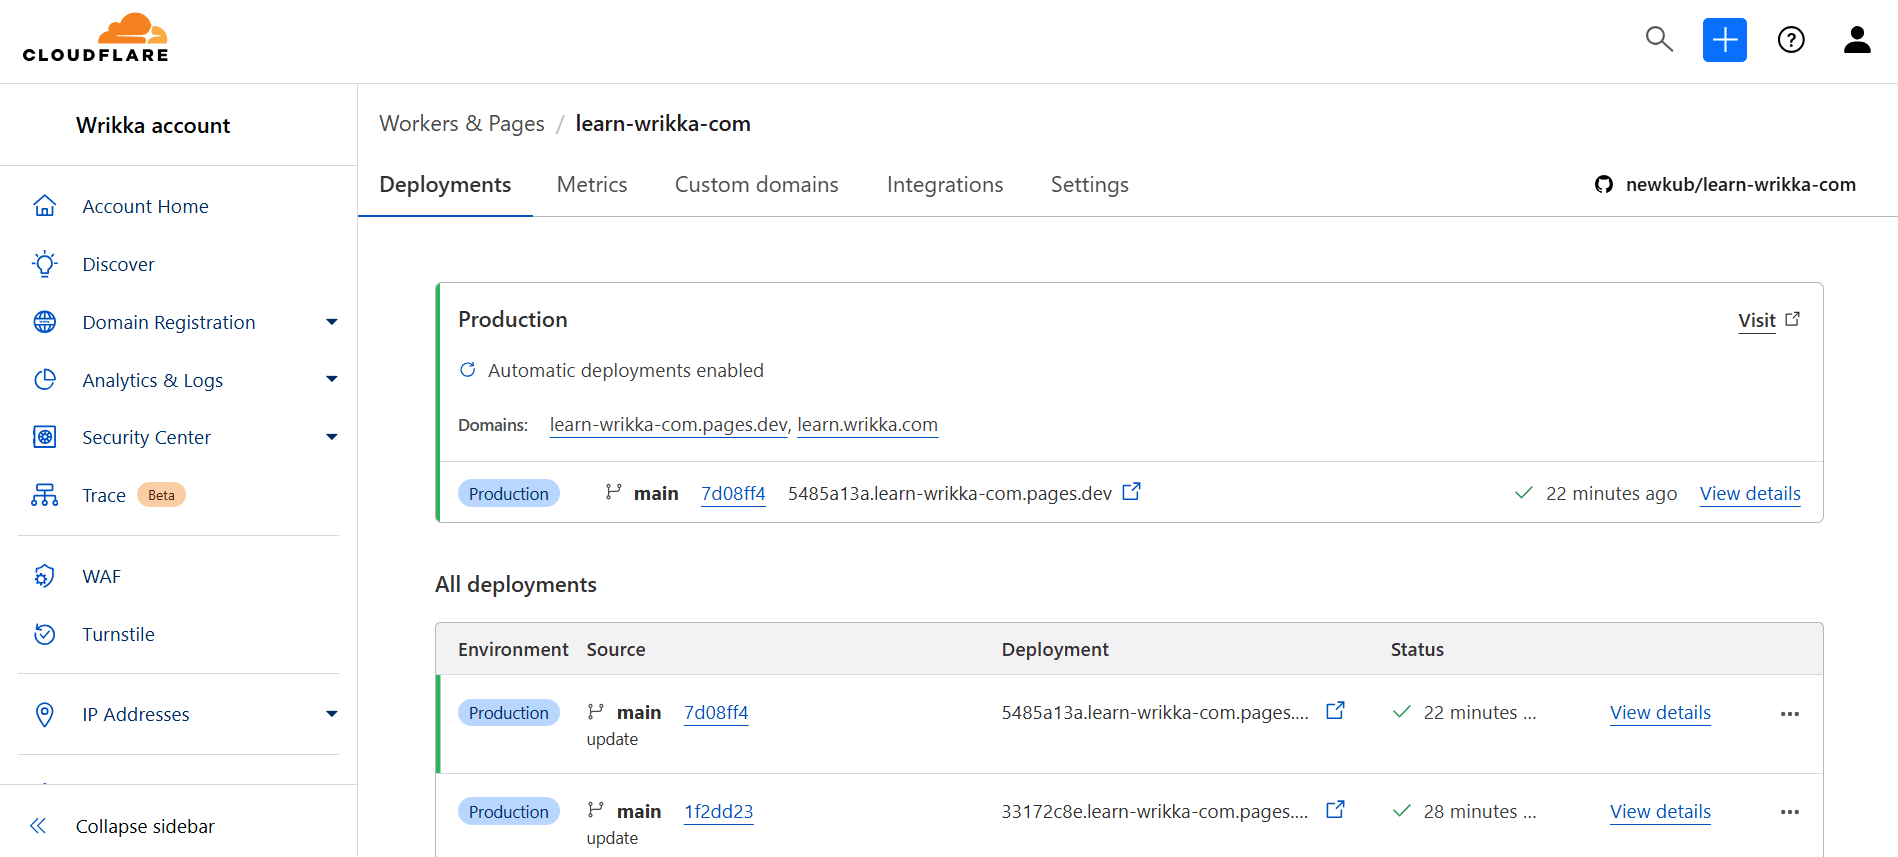Expand IP Addresses submenu
Viewport: 1898px width, 857px height.
331,714
